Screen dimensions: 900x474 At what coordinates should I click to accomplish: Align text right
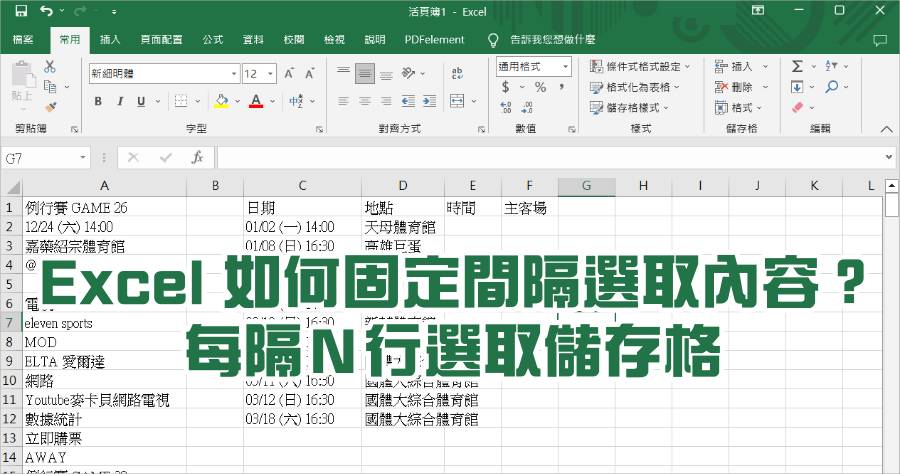386,102
